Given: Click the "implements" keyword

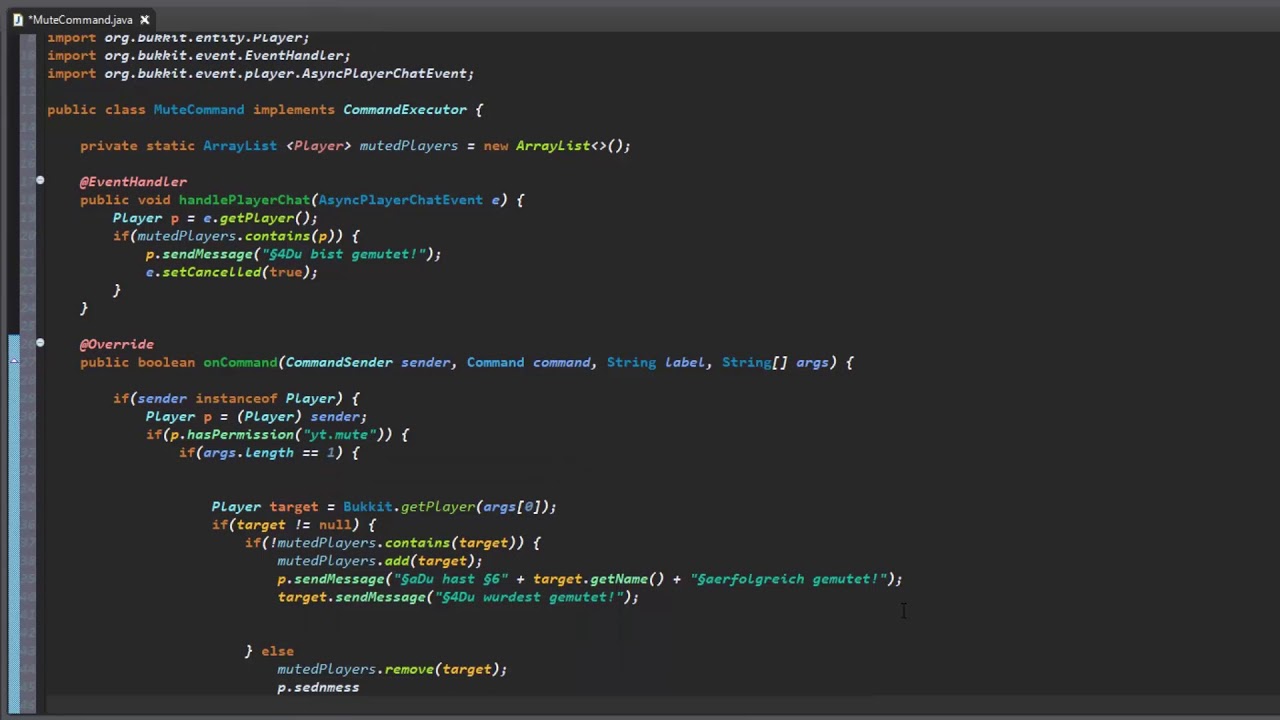Looking at the screenshot, I should pyautogui.click(x=294, y=110).
